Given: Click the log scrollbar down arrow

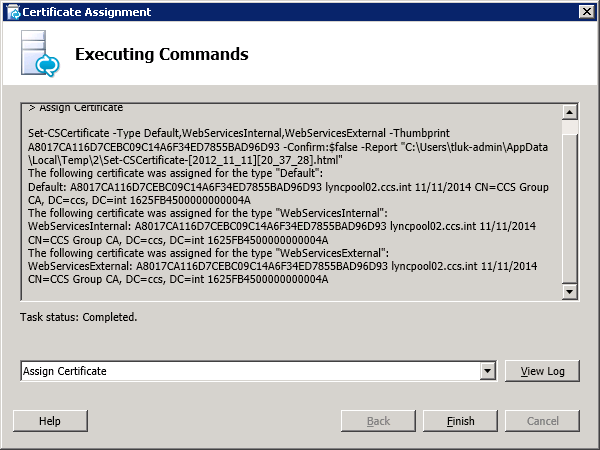Looking at the screenshot, I should pos(570,291).
